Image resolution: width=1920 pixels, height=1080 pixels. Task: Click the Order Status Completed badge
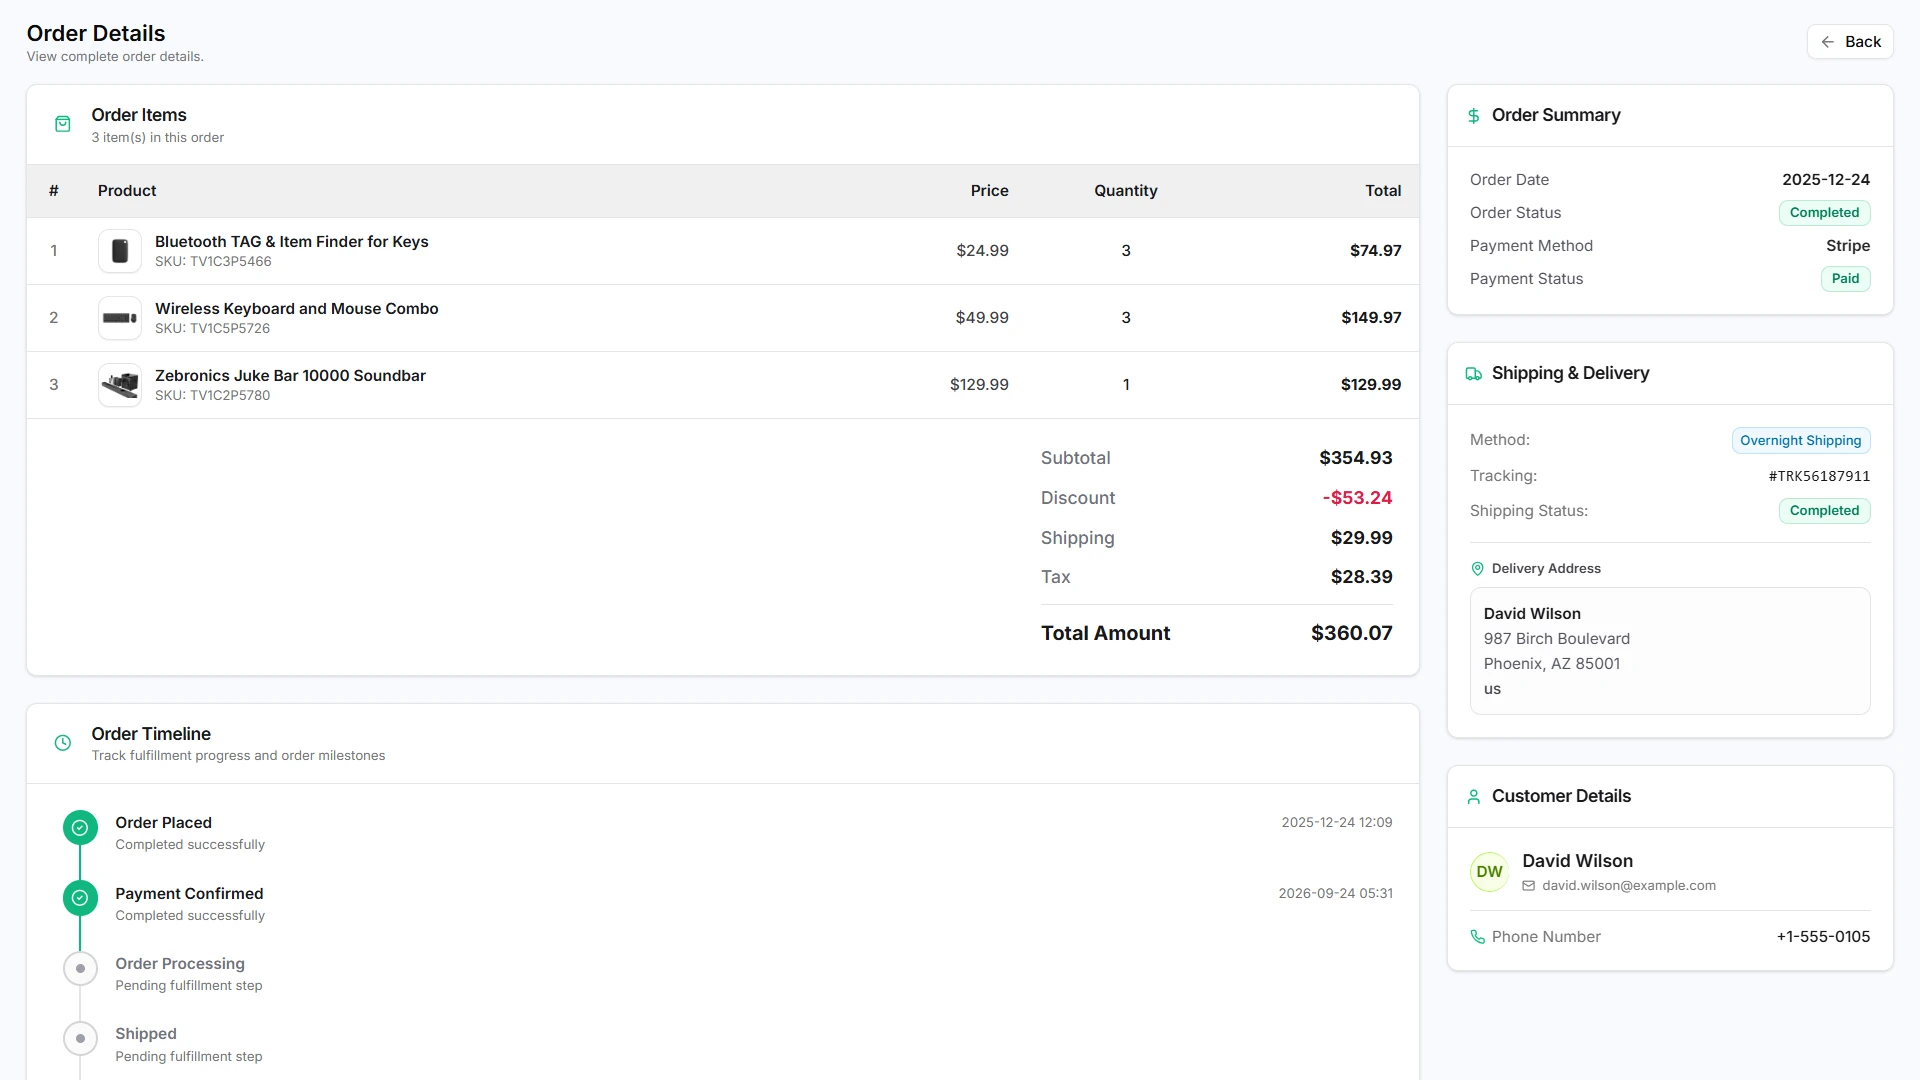pos(1824,213)
